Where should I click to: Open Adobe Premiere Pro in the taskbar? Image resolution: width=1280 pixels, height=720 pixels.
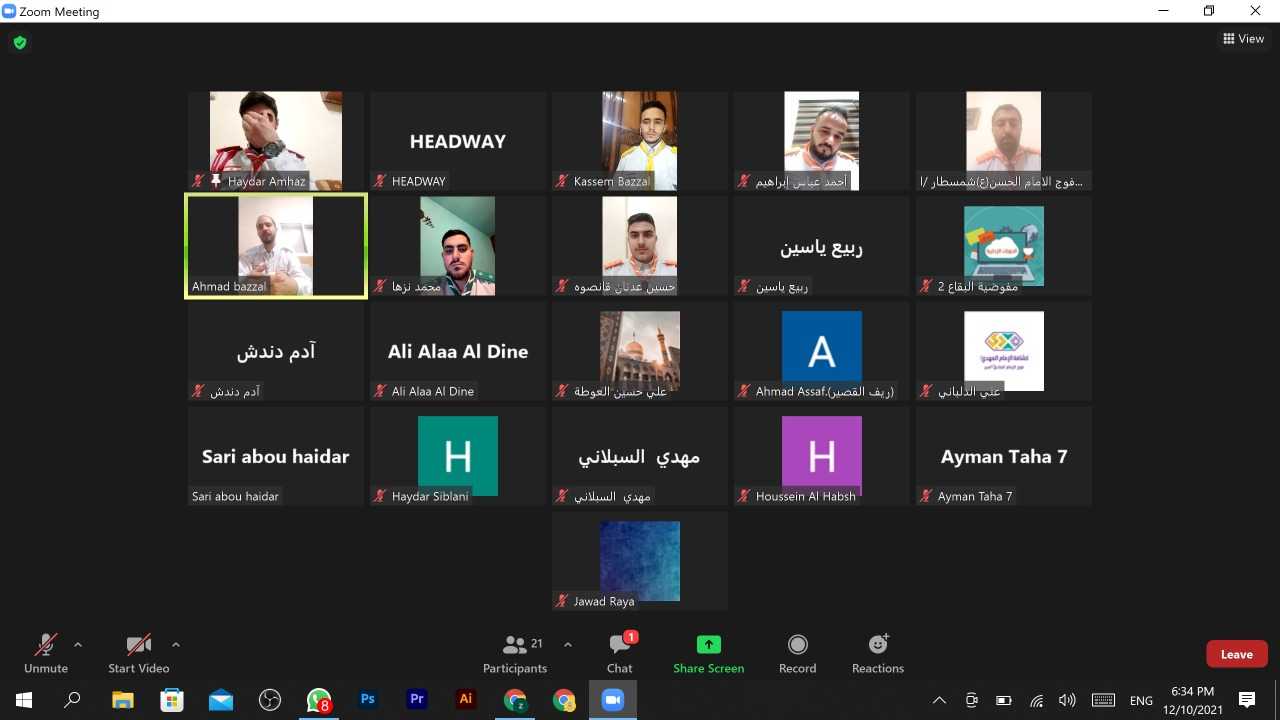point(417,700)
